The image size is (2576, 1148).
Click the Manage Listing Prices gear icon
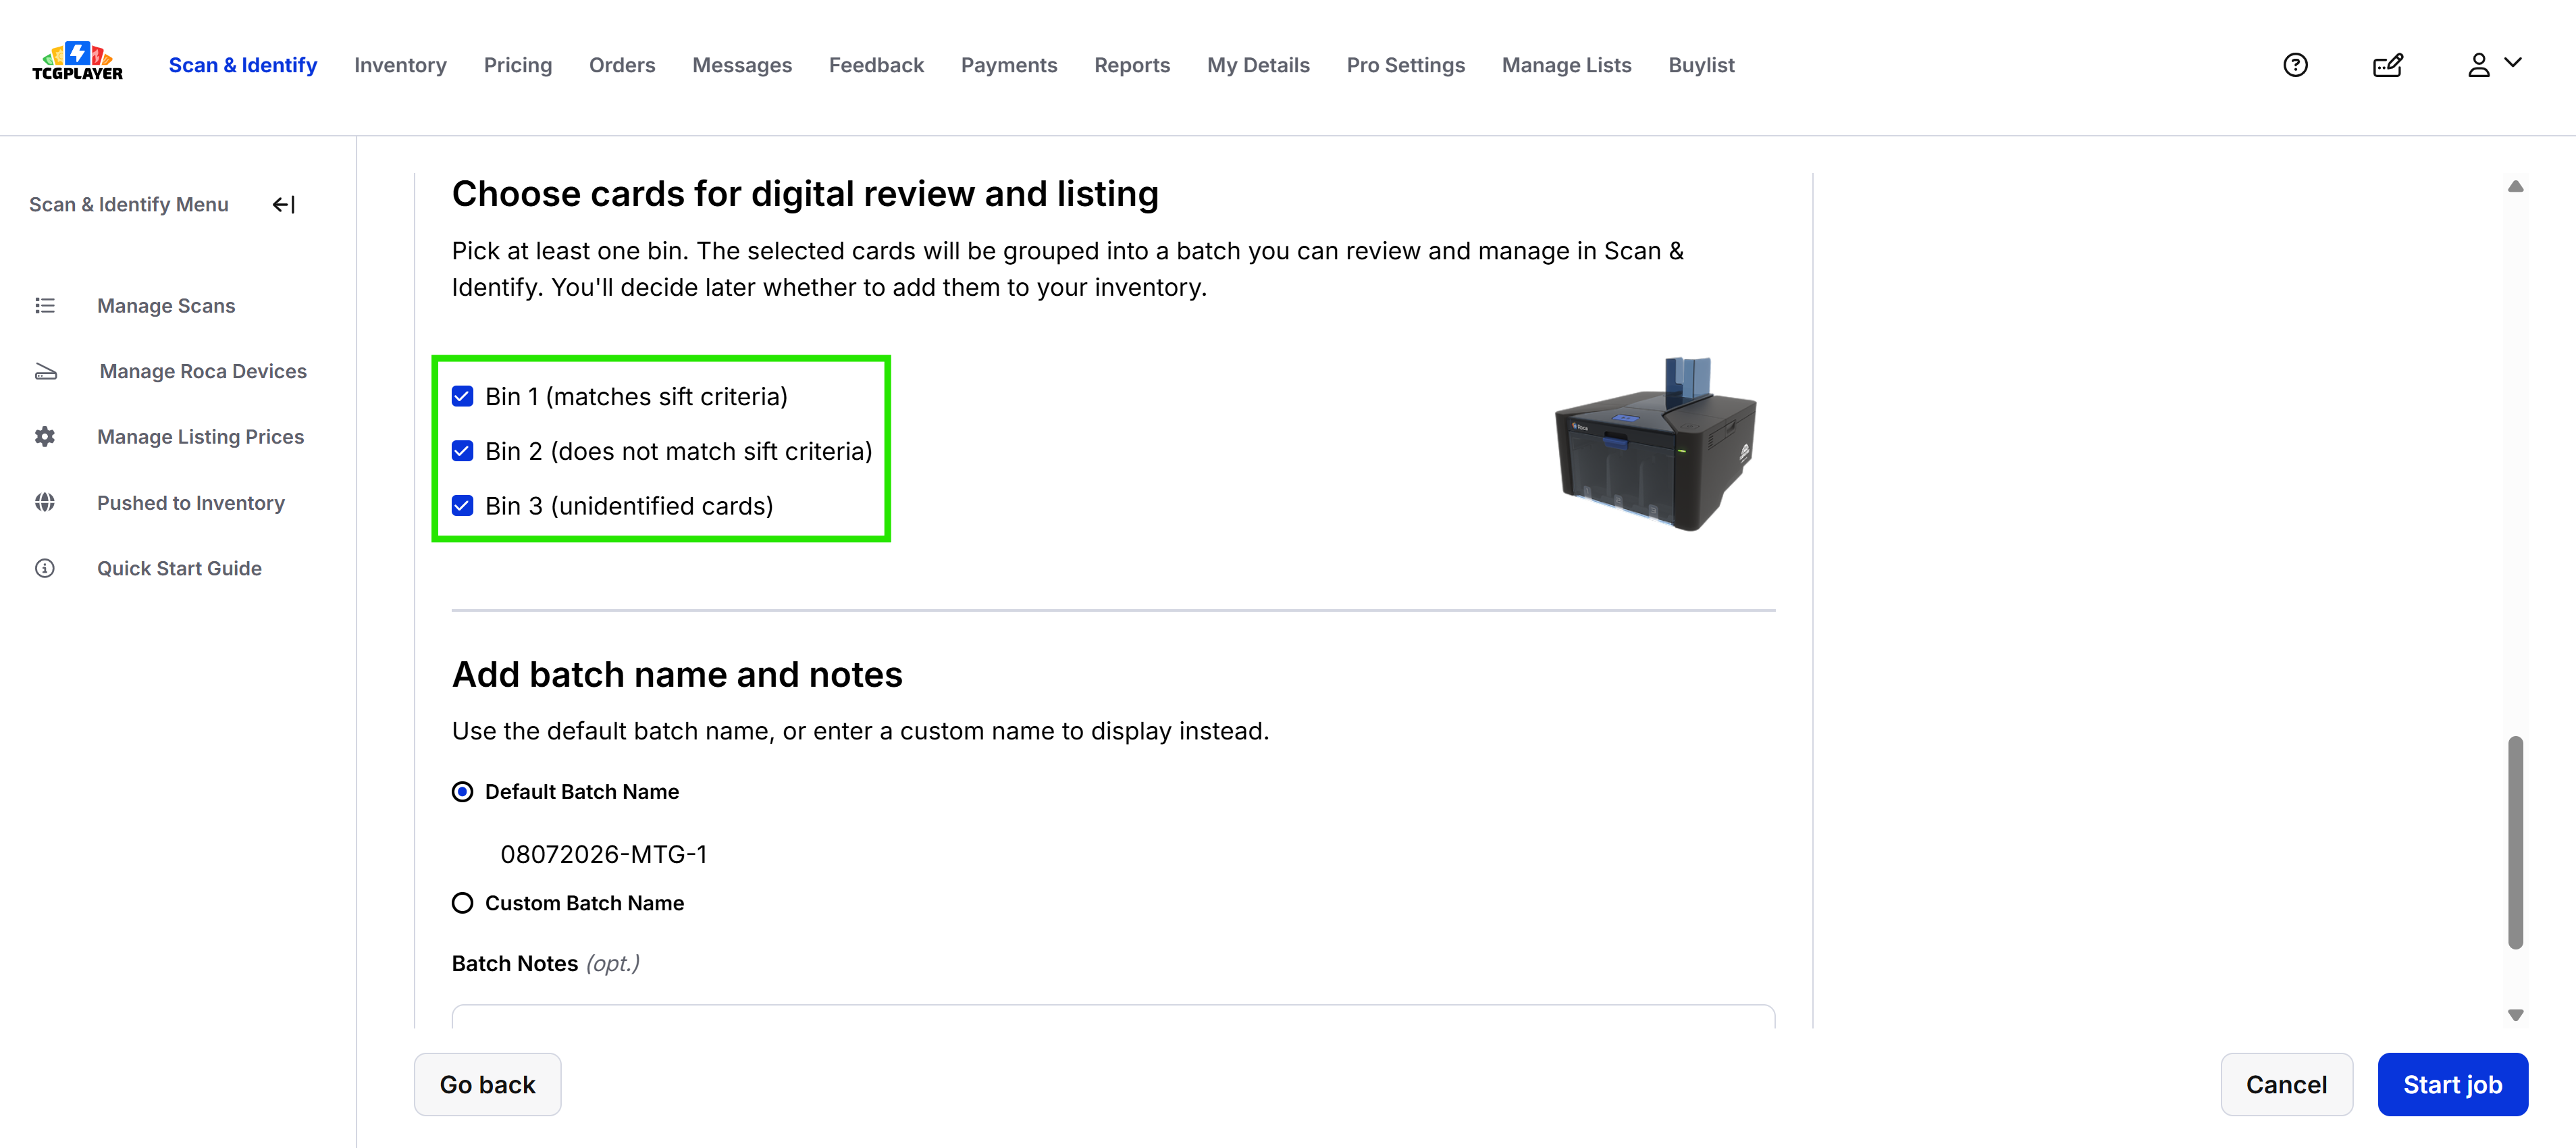(45, 437)
